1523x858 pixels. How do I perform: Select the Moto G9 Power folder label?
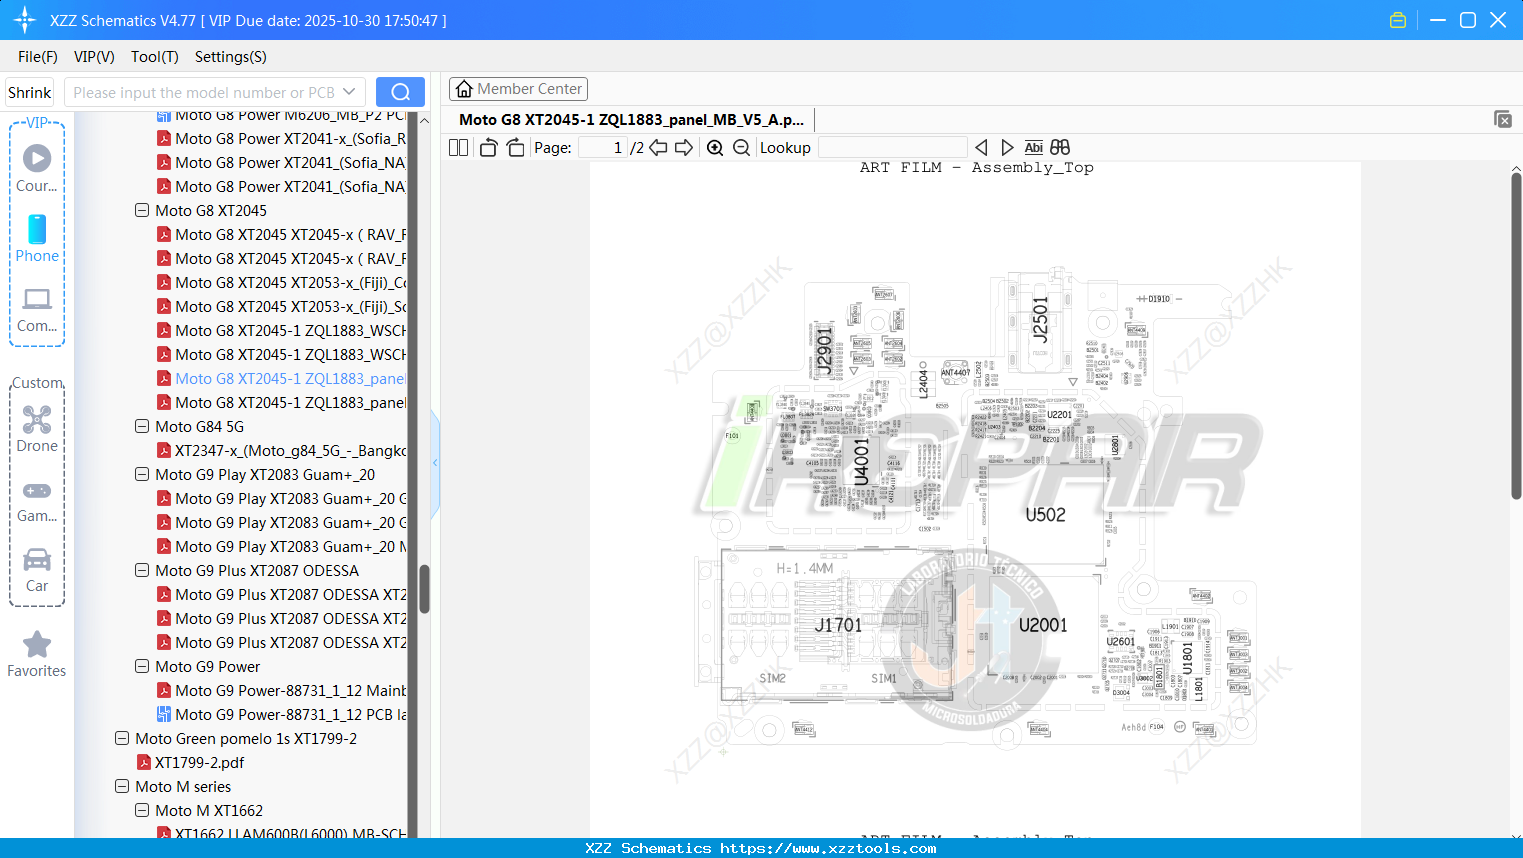(x=207, y=667)
